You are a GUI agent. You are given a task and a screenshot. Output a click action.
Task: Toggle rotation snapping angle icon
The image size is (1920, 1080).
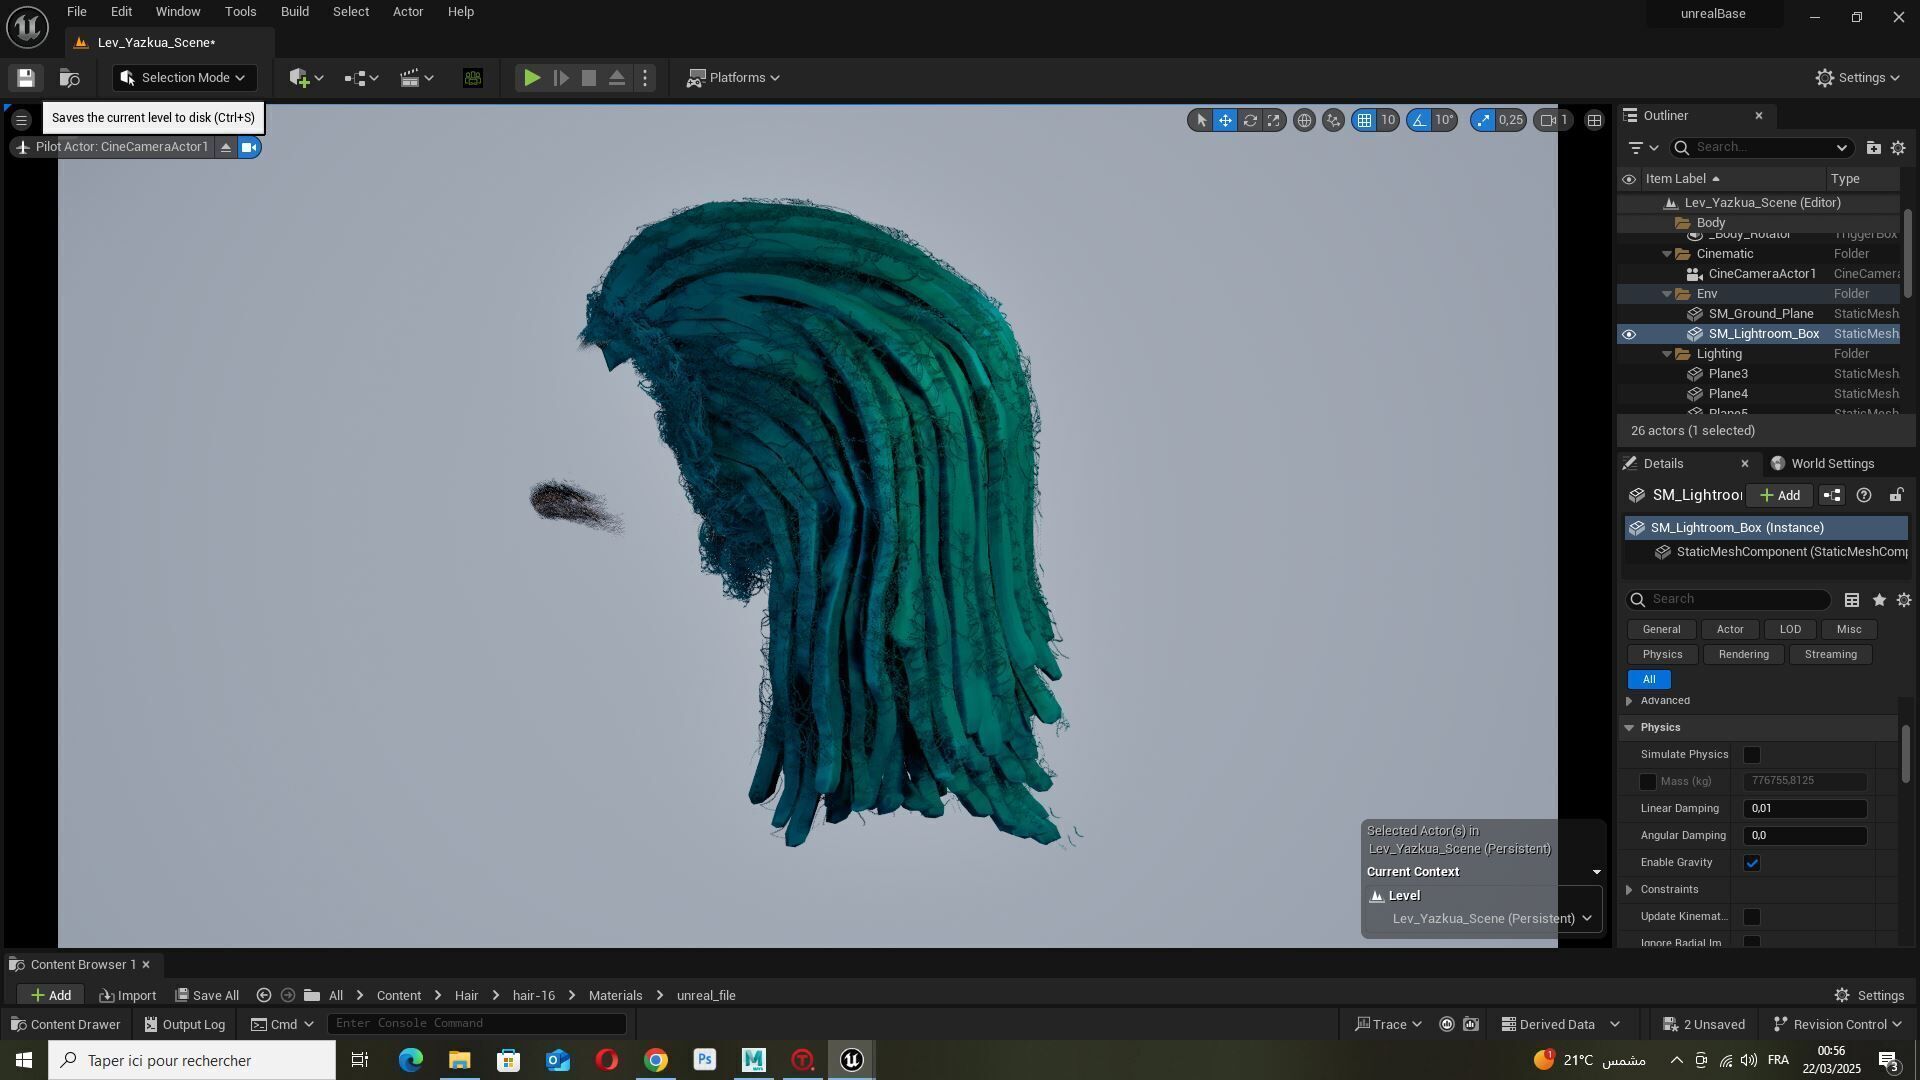coord(1419,120)
